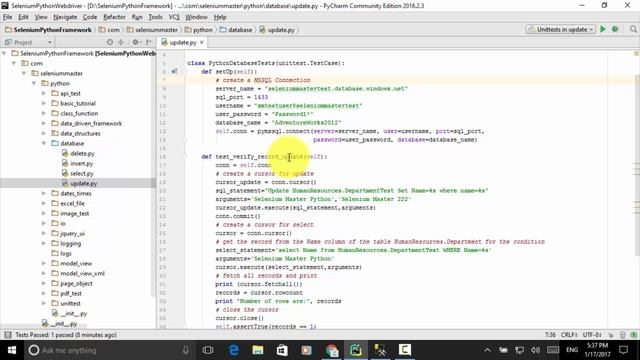Click Scroll from Source icon in Project panel
The width and height of the screenshot is (640, 360).
(110, 42)
